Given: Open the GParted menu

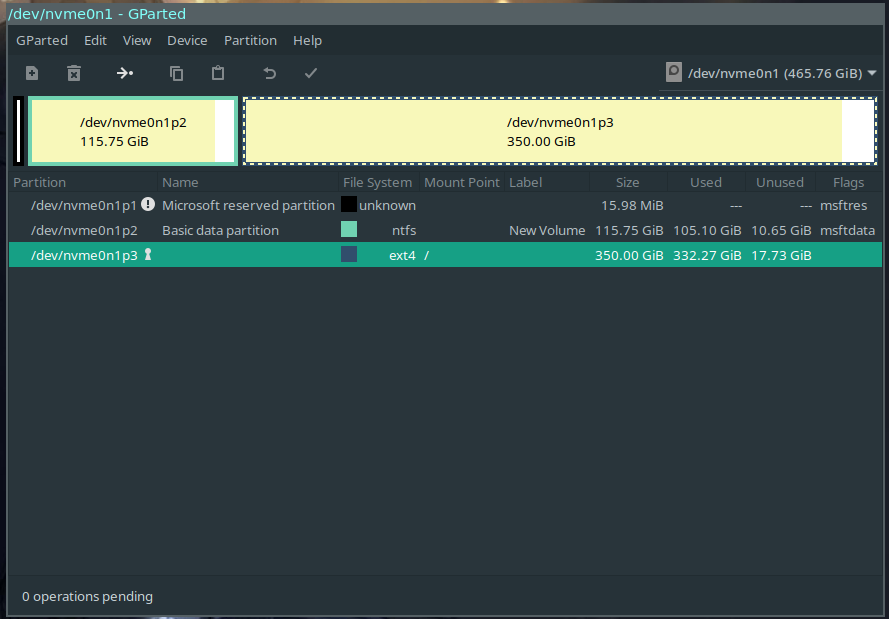Looking at the screenshot, I should 42,41.
